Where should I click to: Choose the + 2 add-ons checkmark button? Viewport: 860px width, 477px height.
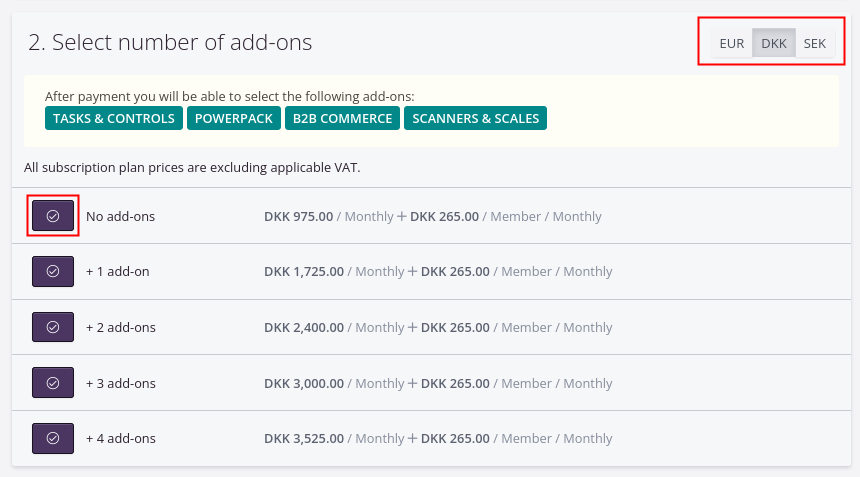53,327
